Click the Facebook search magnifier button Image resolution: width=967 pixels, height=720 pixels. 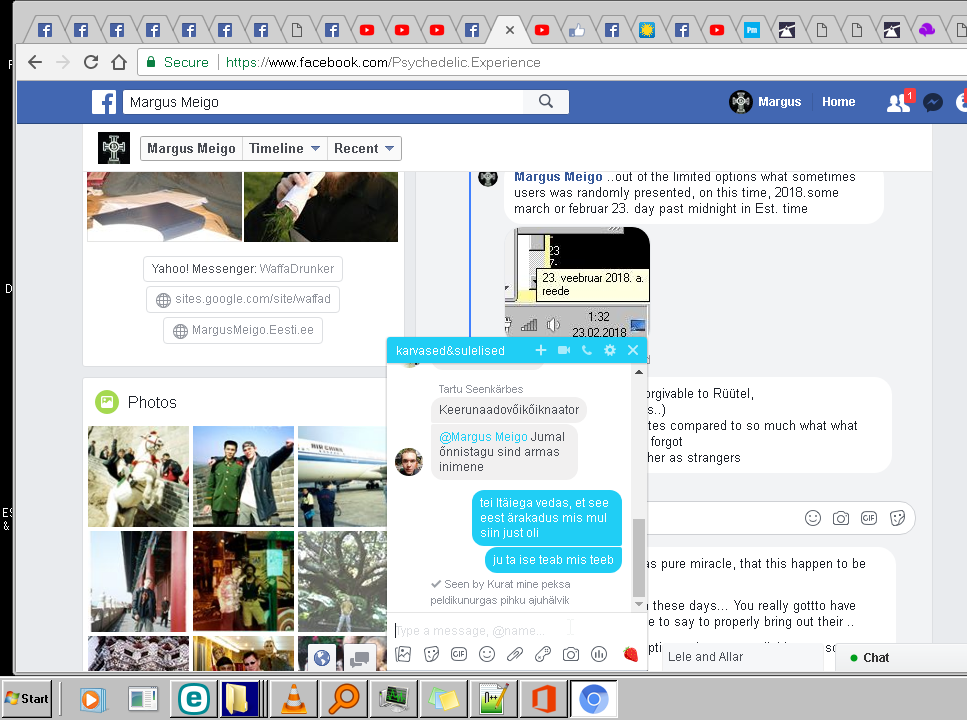(x=546, y=102)
